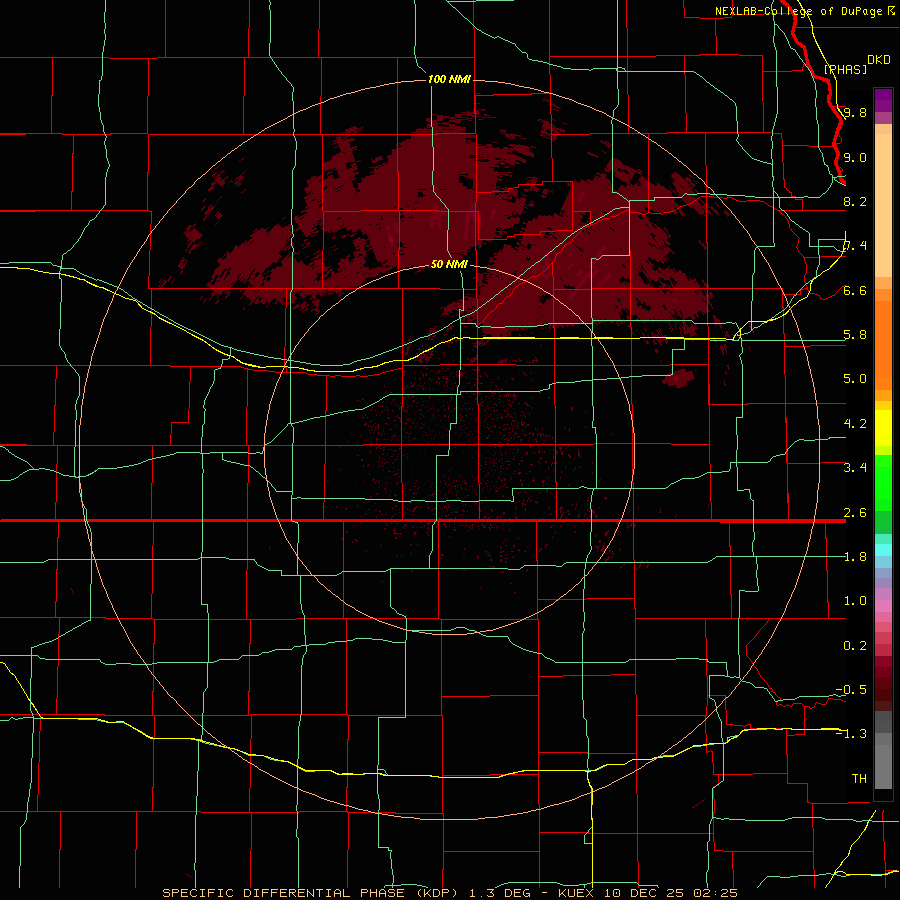Click the KDP product caption at bottom
The width and height of the screenshot is (900, 900).
coord(449,893)
